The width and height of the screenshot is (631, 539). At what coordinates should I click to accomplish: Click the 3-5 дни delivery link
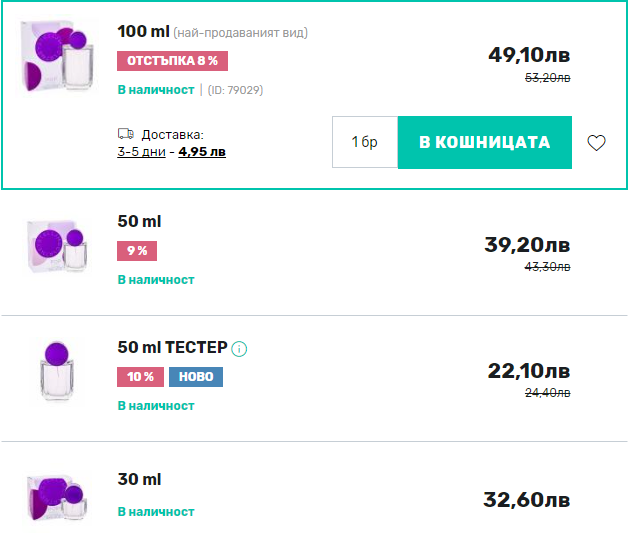click(141, 152)
